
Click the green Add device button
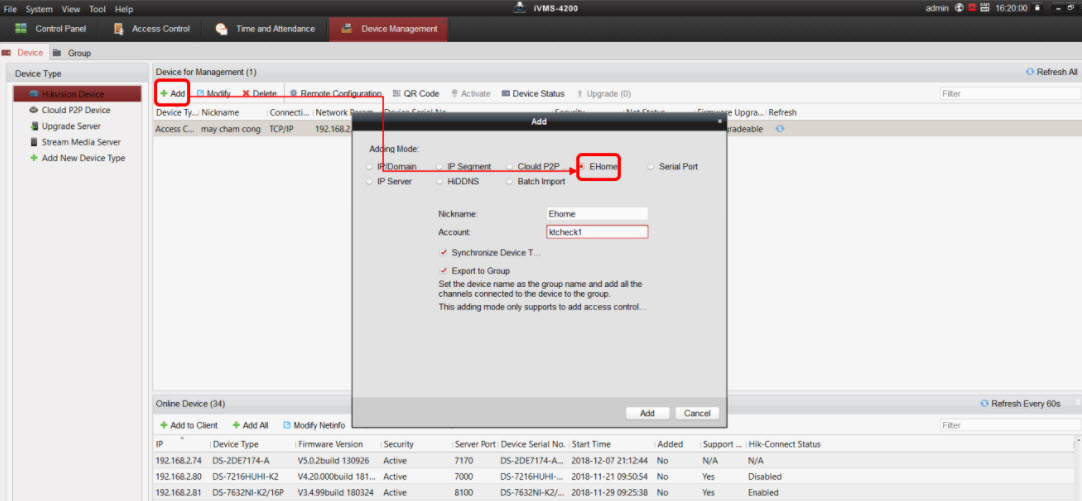click(172, 93)
